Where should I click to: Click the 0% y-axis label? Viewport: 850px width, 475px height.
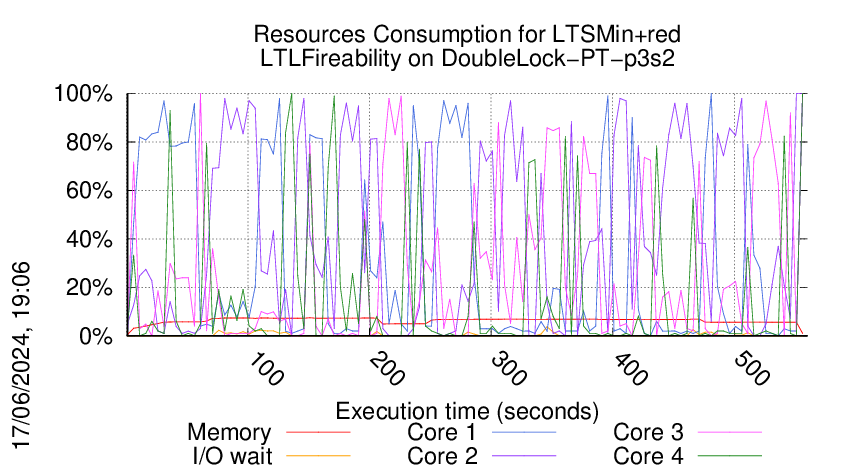pyautogui.click(x=96, y=336)
